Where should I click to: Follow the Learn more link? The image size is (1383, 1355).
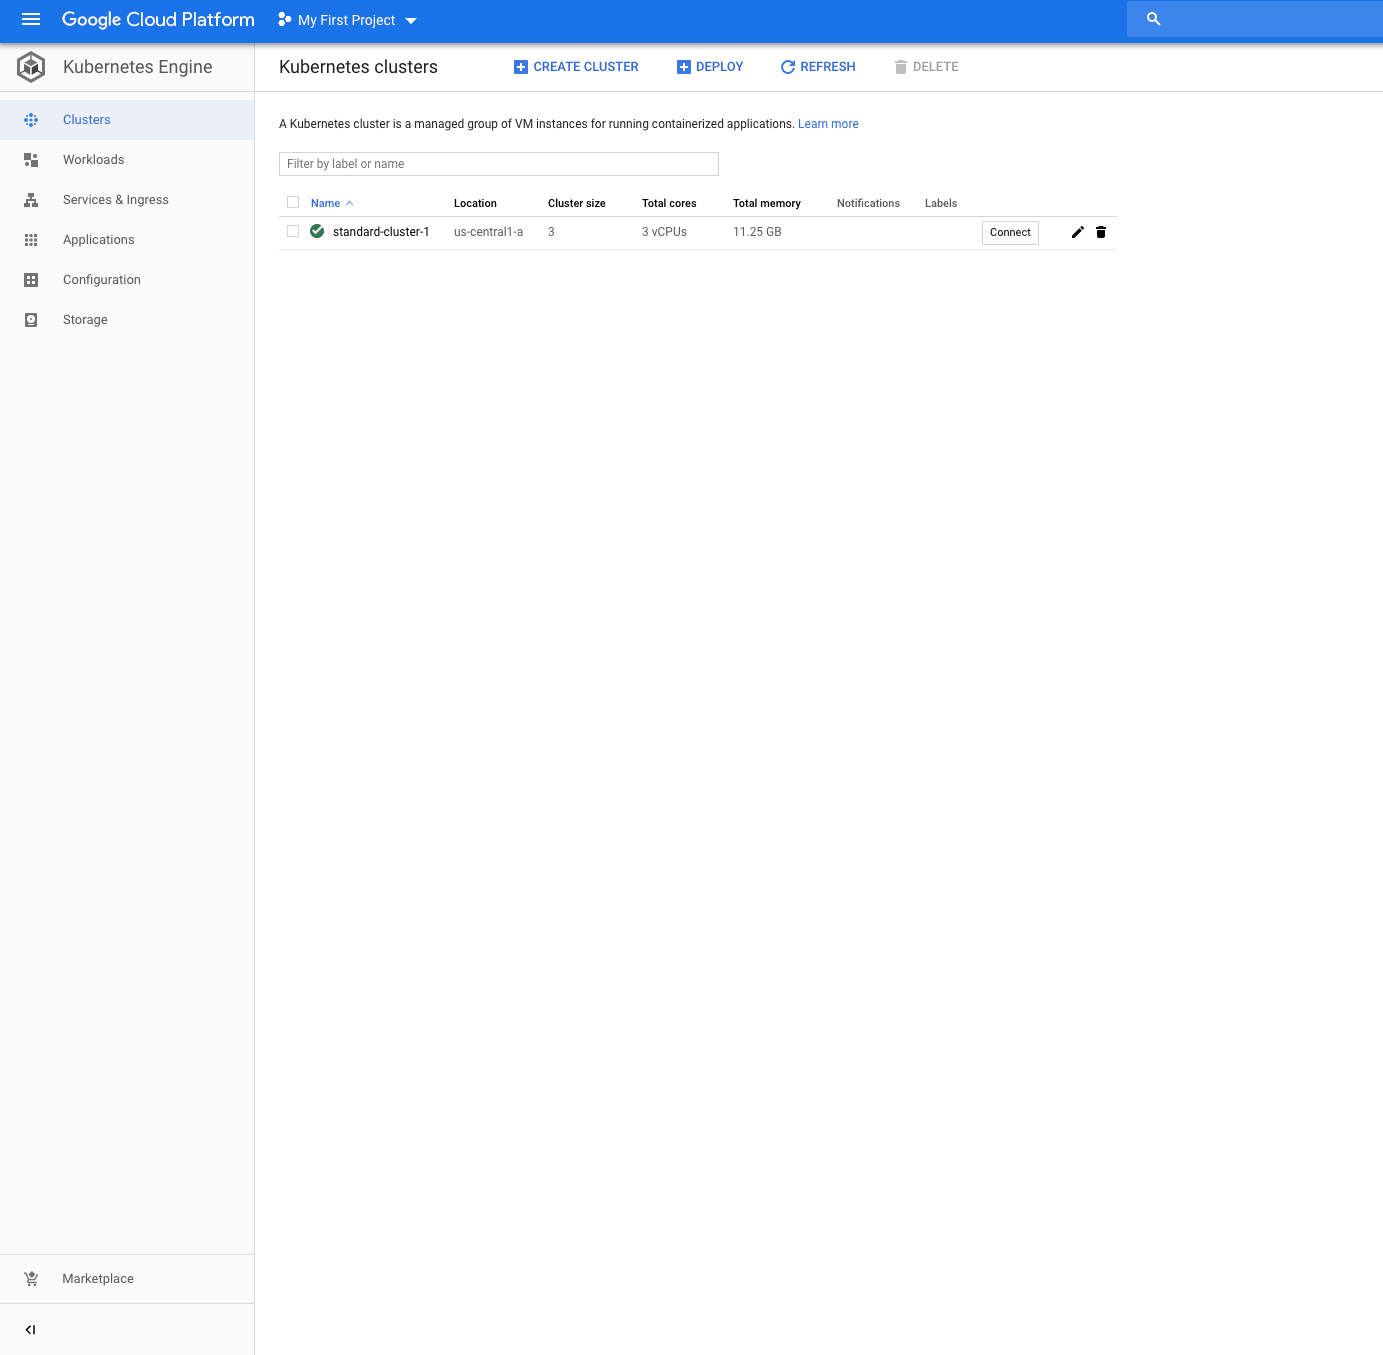point(828,124)
